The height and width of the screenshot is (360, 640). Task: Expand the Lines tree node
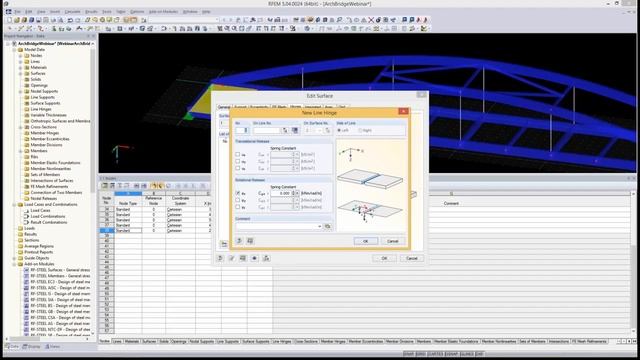click(20, 62)
